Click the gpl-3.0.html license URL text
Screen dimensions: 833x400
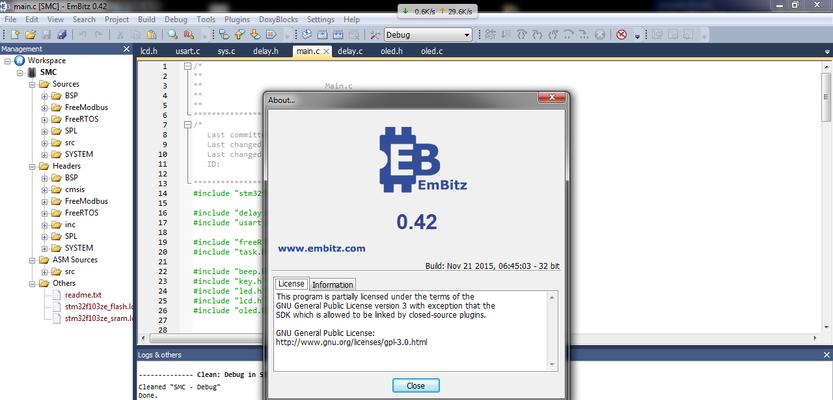[351, 342]
